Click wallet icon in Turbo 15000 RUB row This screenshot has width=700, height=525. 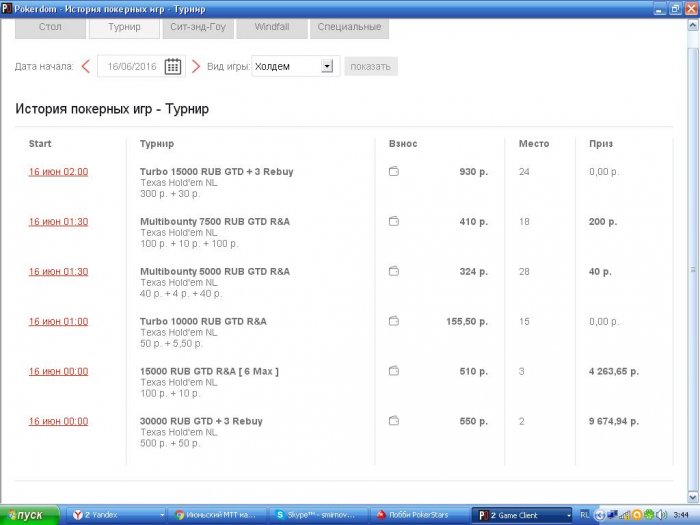(394, 171)
